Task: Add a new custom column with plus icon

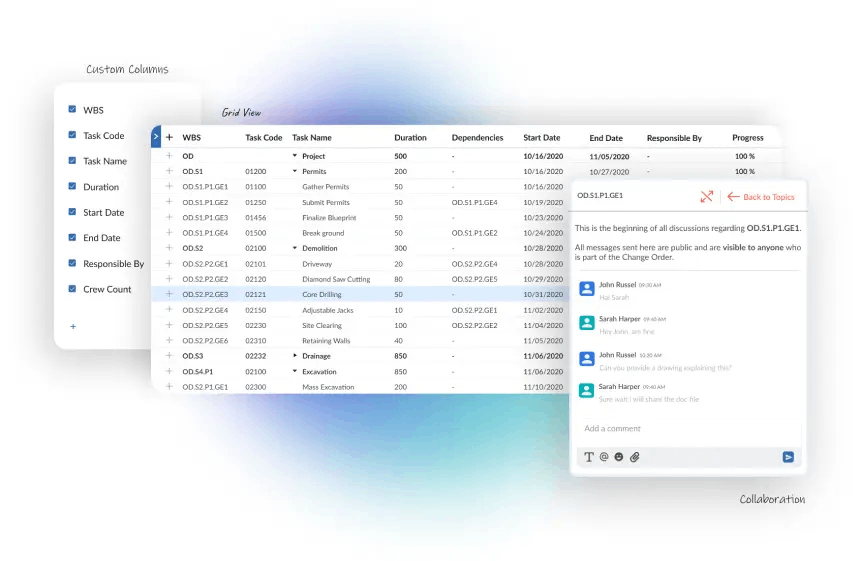Action: pos(73,326)
